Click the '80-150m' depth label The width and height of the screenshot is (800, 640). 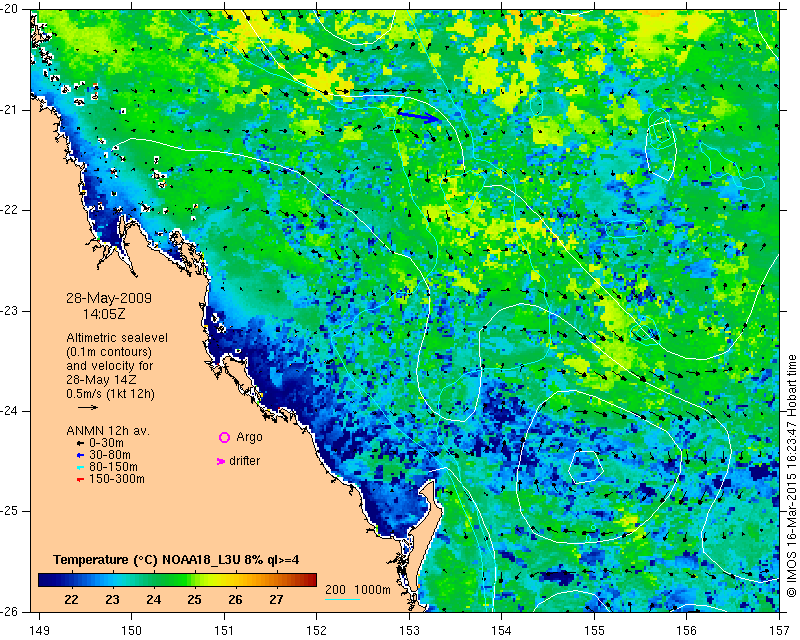click(x=113, y=467)
